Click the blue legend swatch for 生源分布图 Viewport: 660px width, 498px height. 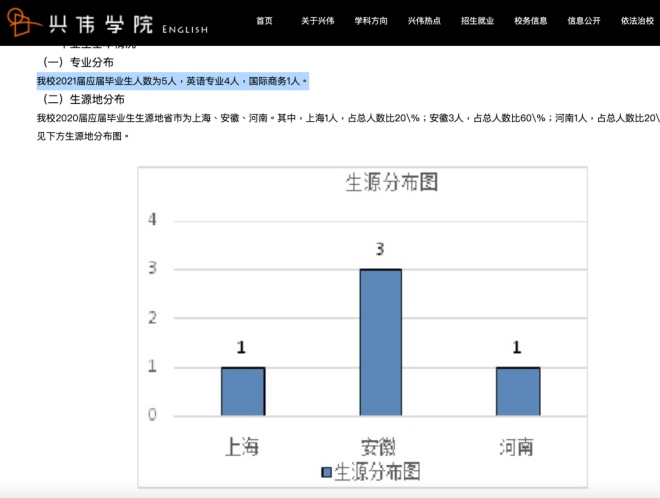pos(326,472)
